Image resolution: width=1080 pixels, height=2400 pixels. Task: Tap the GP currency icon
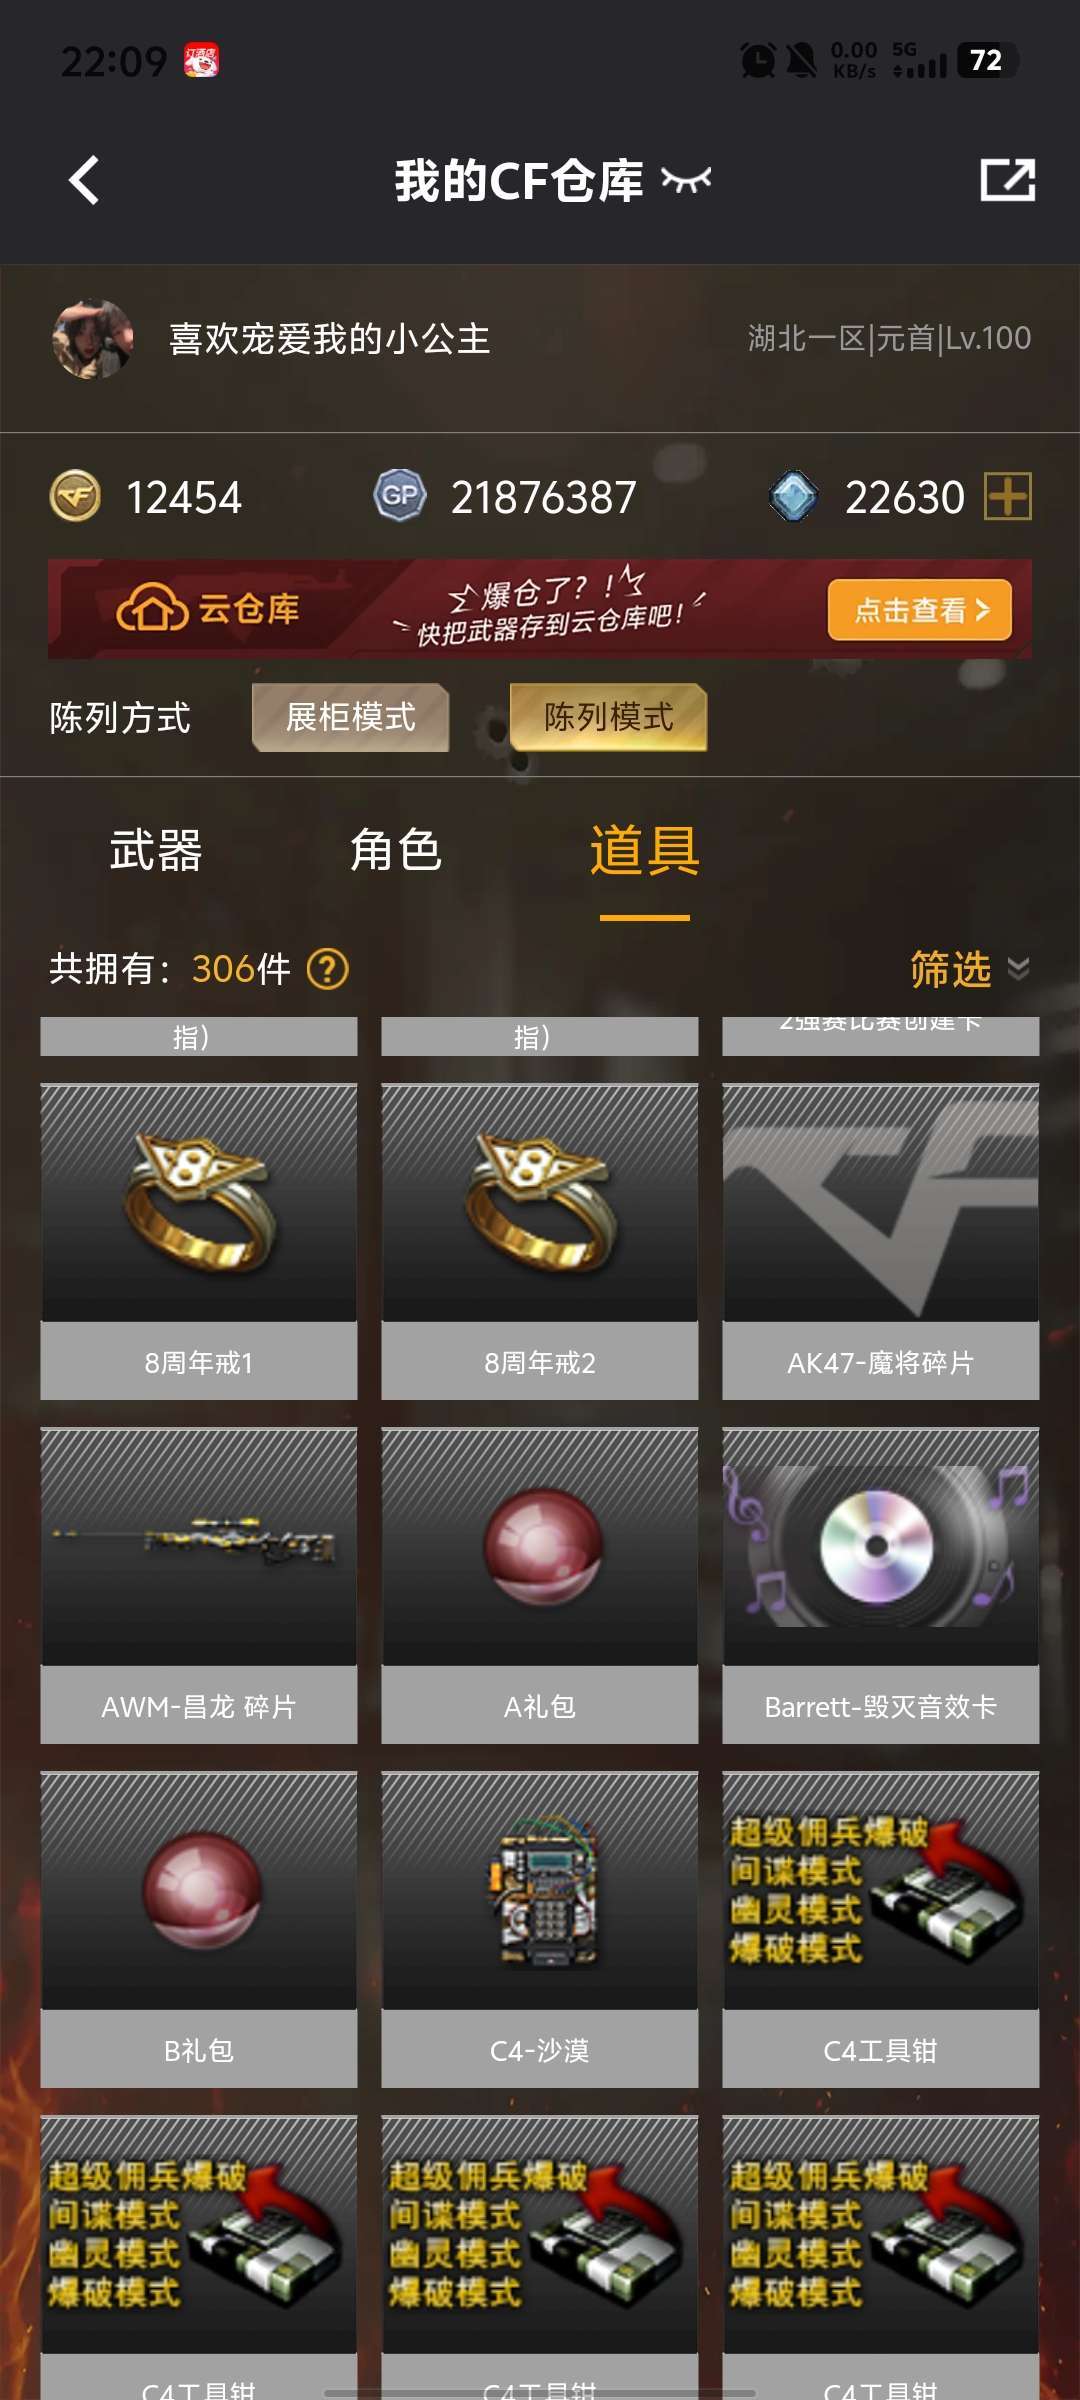point(400,496)
